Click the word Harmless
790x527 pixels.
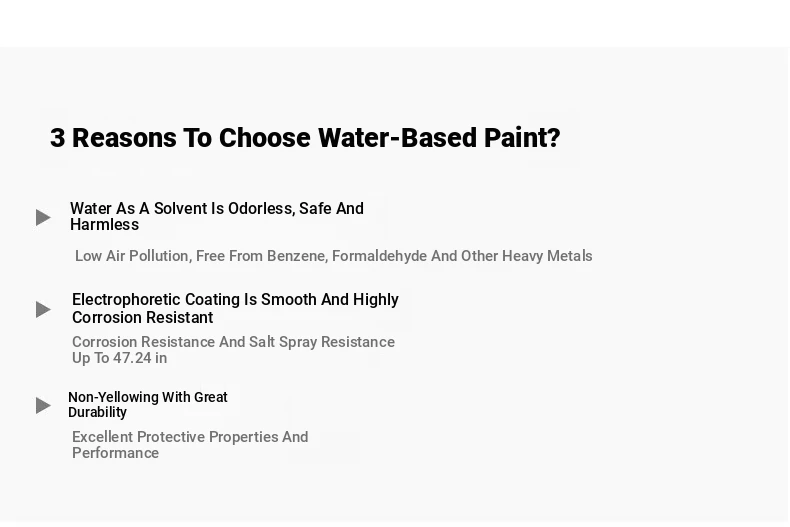pyautogui.click(x=104, y=225)
